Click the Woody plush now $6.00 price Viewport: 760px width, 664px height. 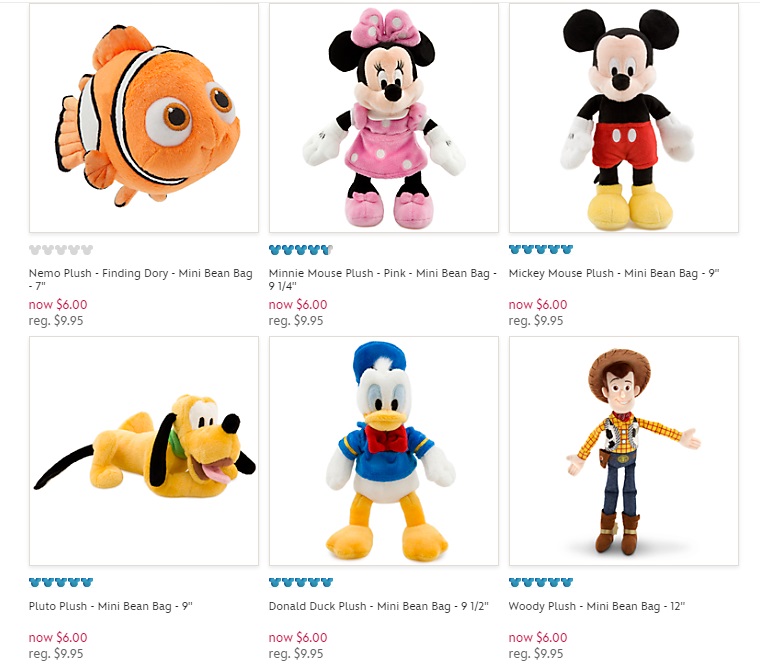click(538, 638)
